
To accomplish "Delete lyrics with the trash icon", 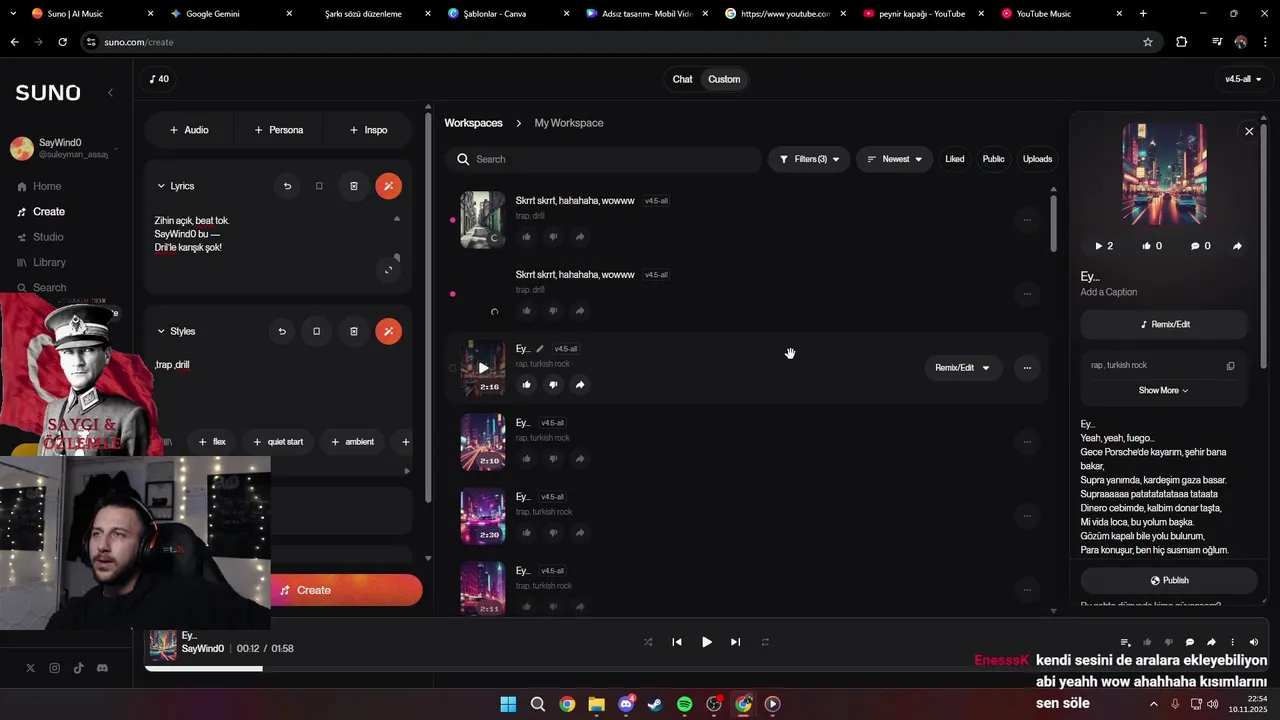I will pyautogui.click(x=354, y=186).
